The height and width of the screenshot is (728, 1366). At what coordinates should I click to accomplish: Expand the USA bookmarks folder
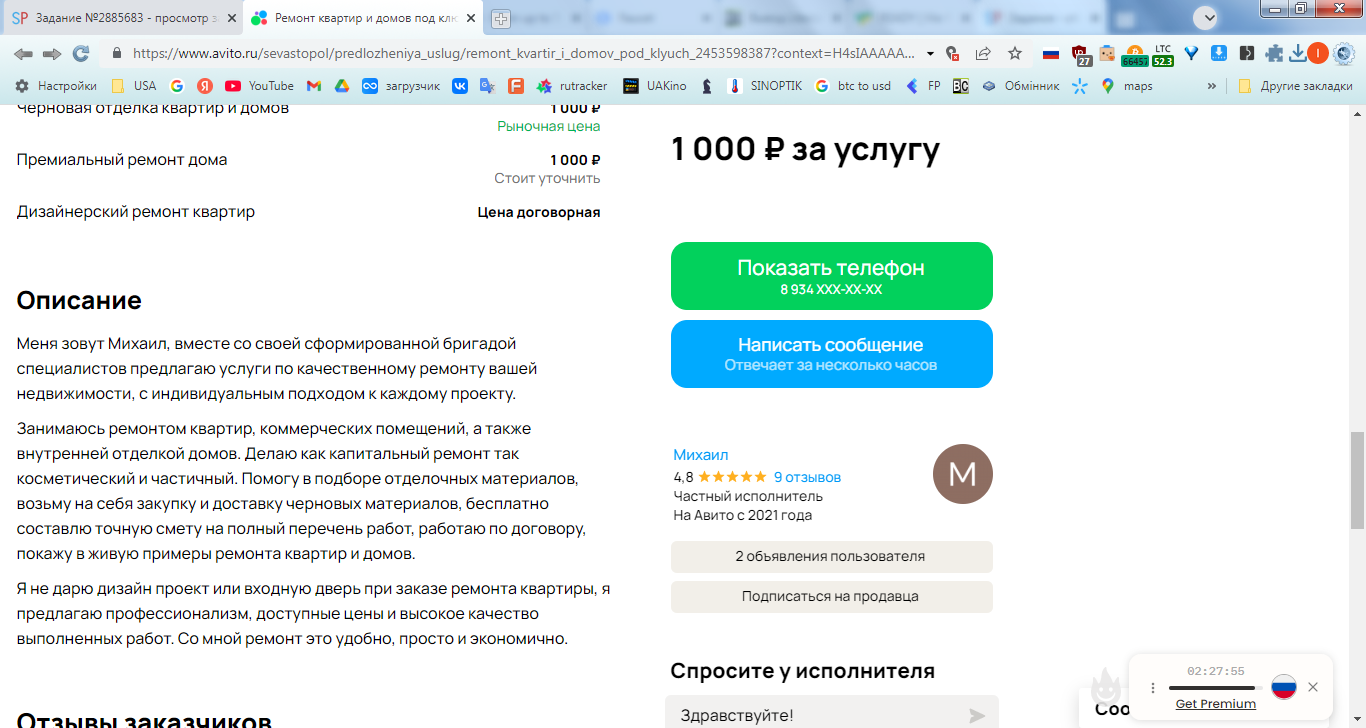pyautogui.click(x=133, y=86)
